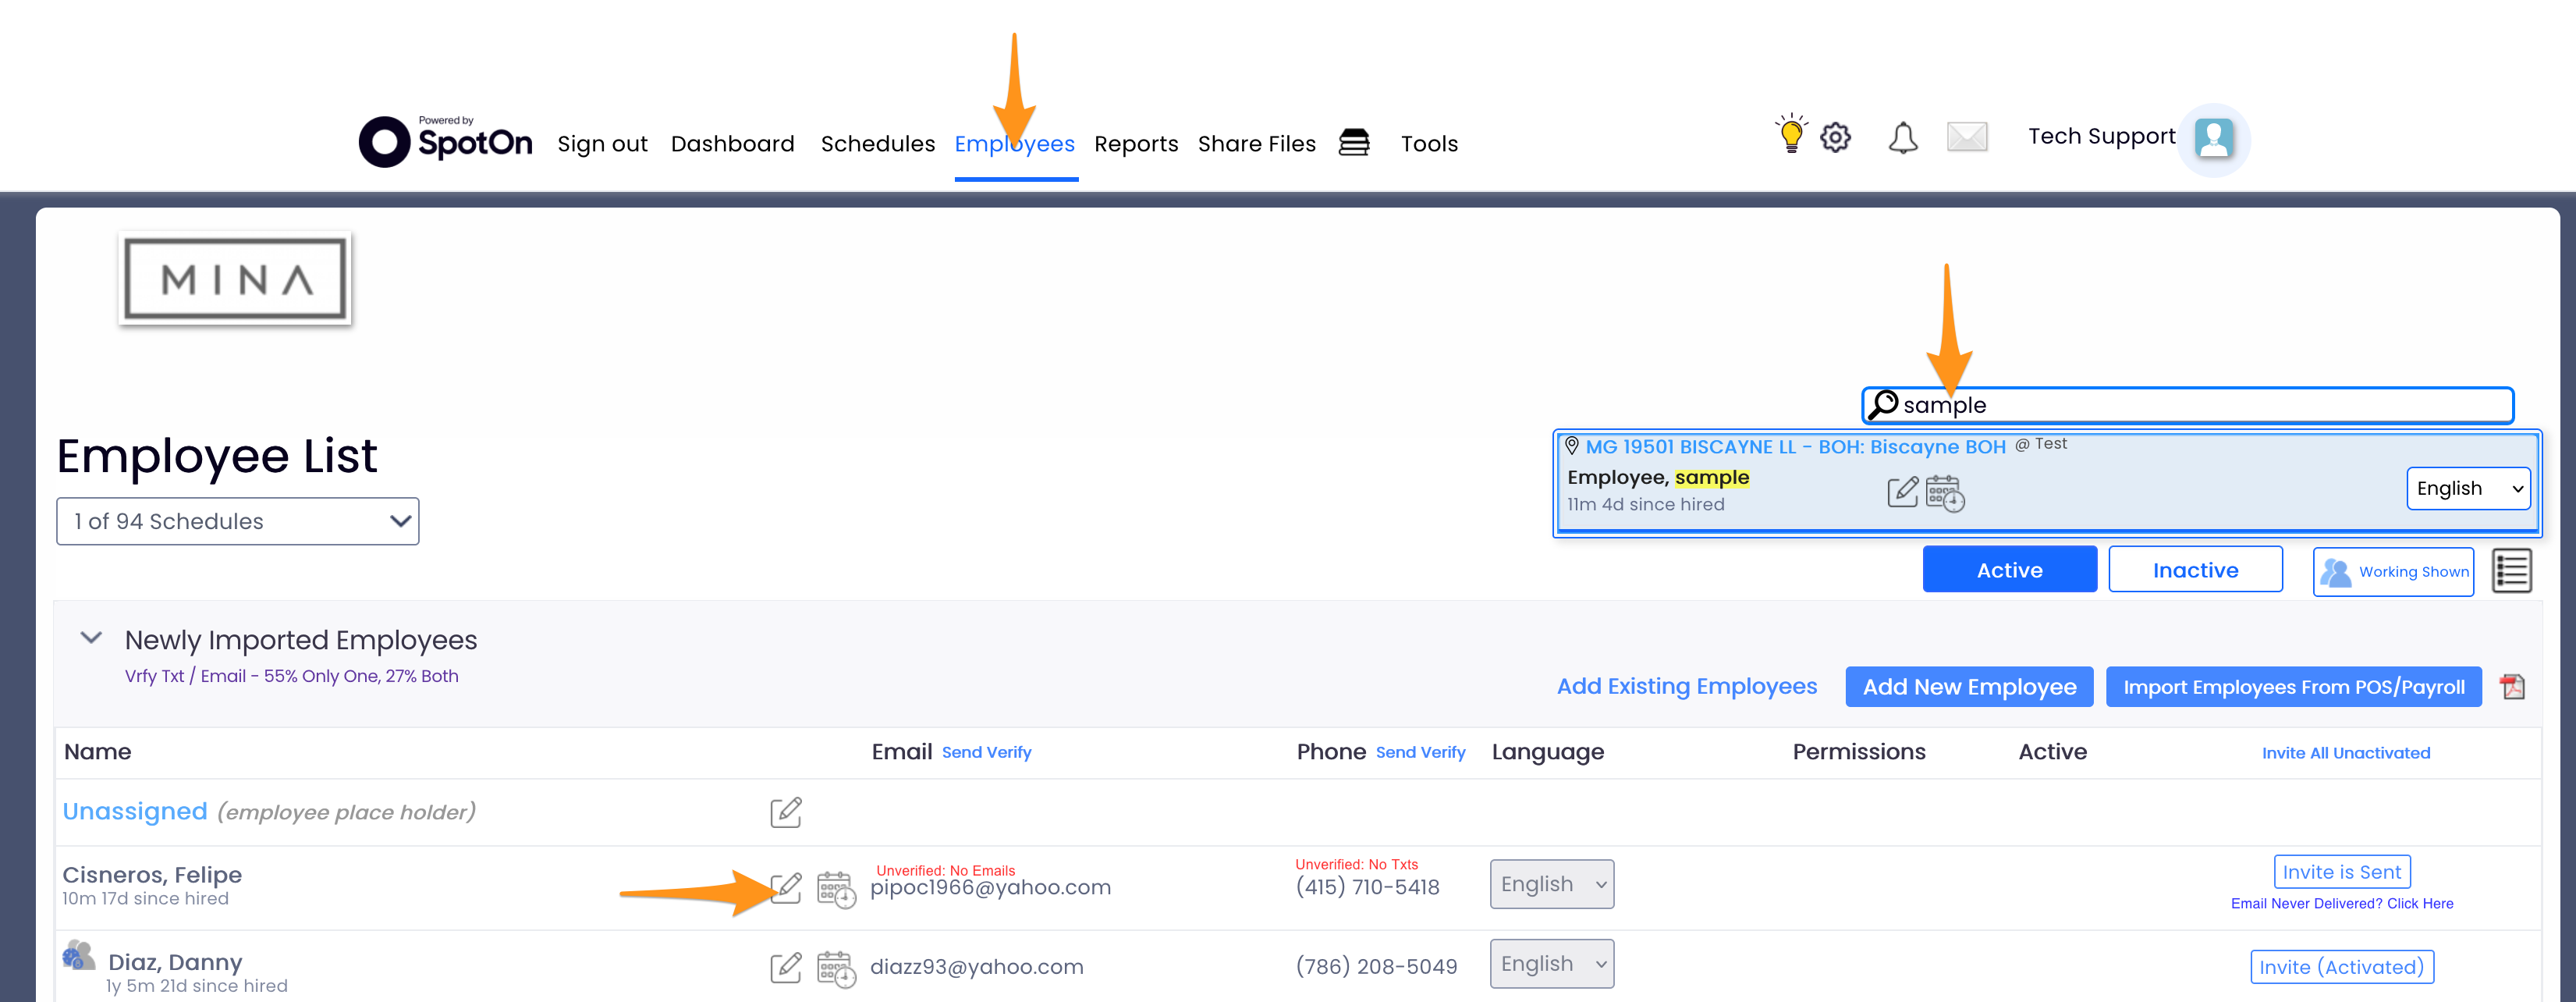Open the Reports menu
The width and height of the screenshot is (2576, 1002).
[1135, 144]
